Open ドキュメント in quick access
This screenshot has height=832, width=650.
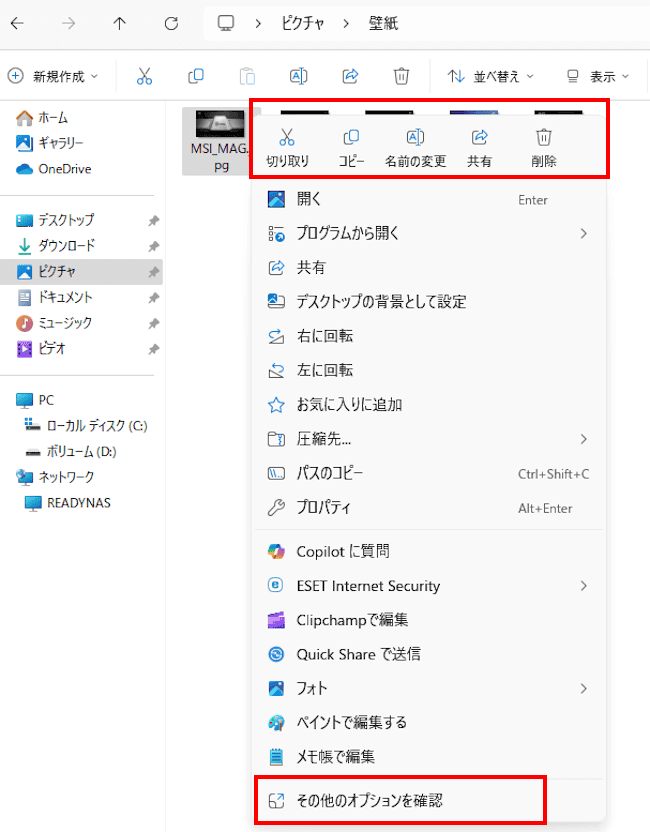pyautogui.click(x=54, y=297)
